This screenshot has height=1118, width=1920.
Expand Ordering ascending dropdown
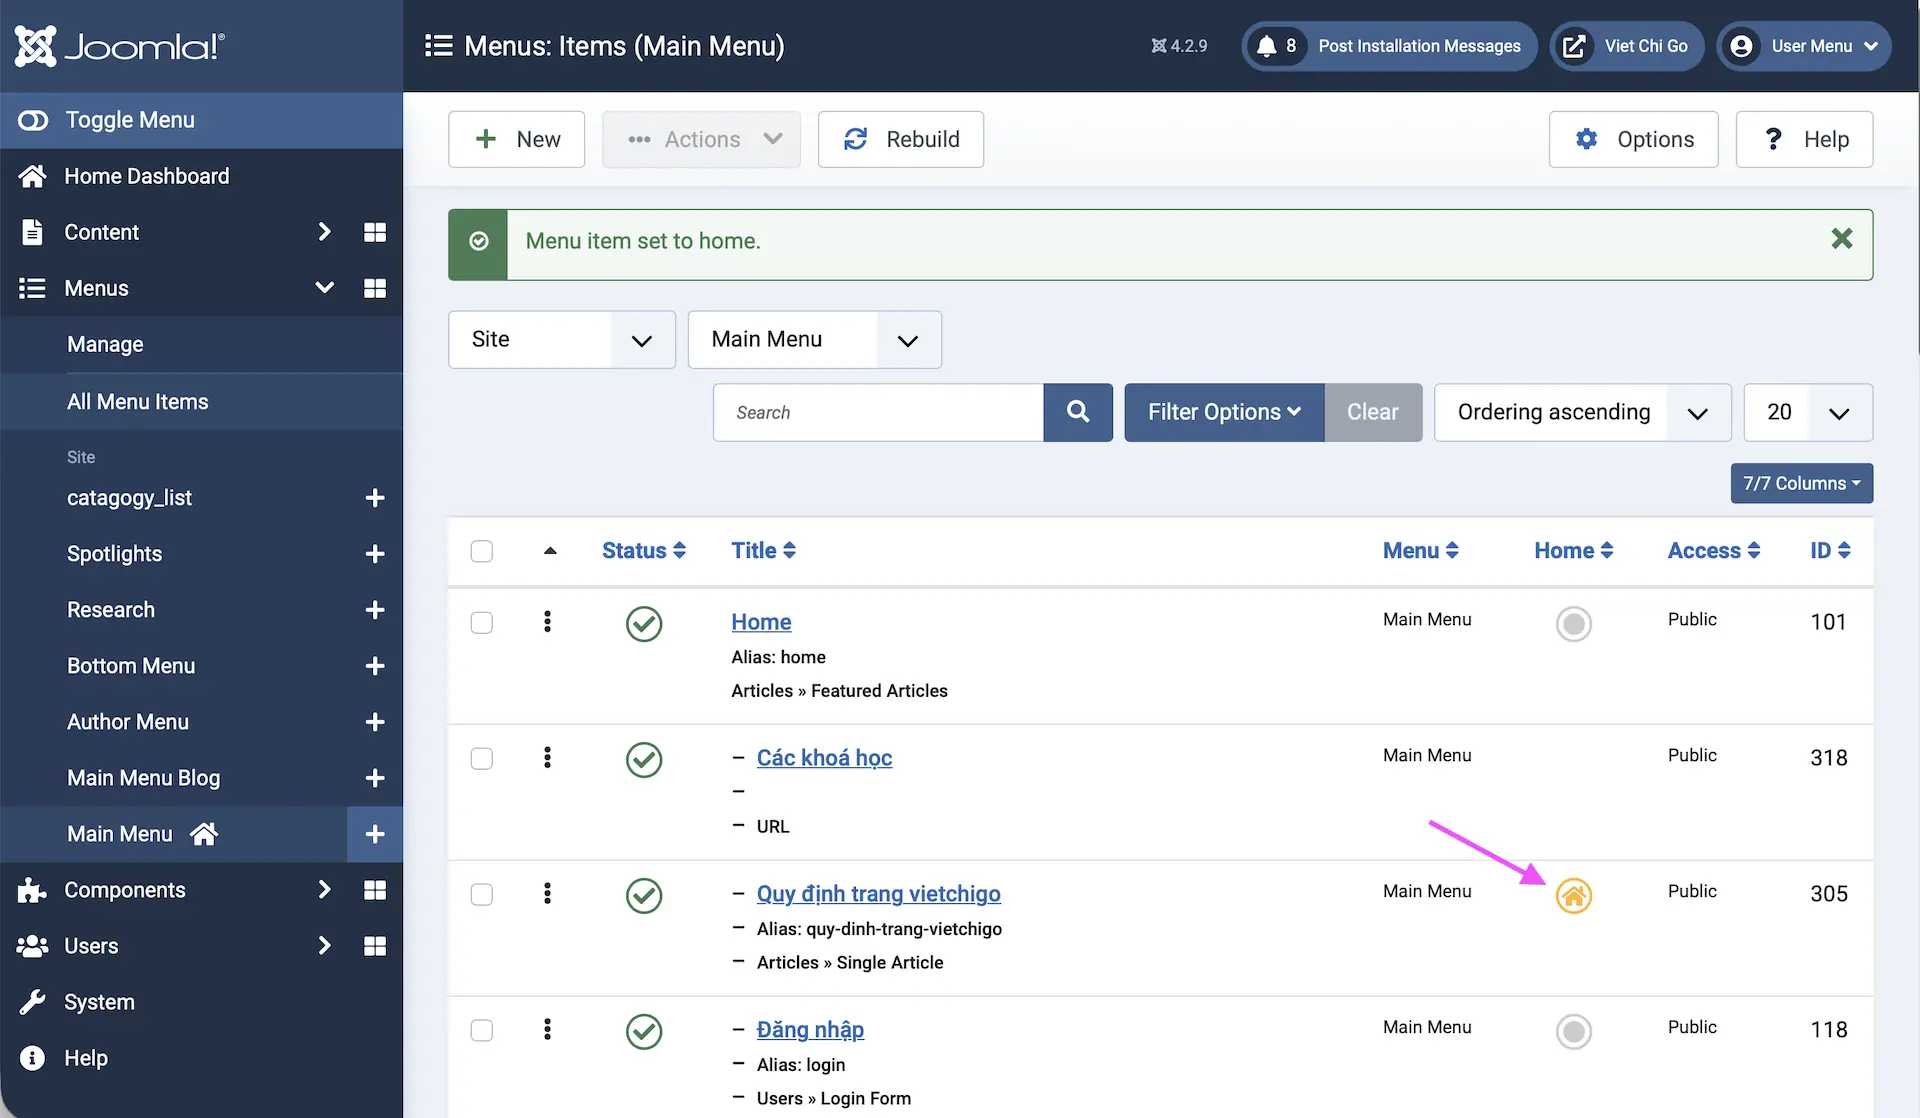click(x=1581, y=412)
